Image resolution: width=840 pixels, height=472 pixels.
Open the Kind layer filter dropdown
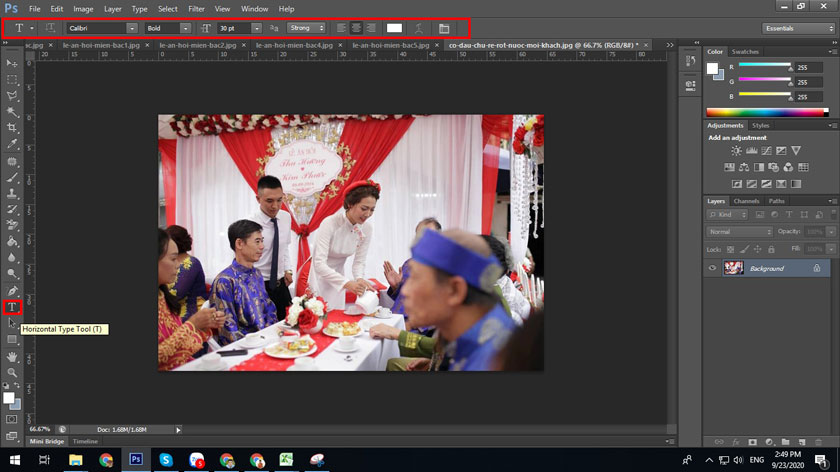point(728,214)
